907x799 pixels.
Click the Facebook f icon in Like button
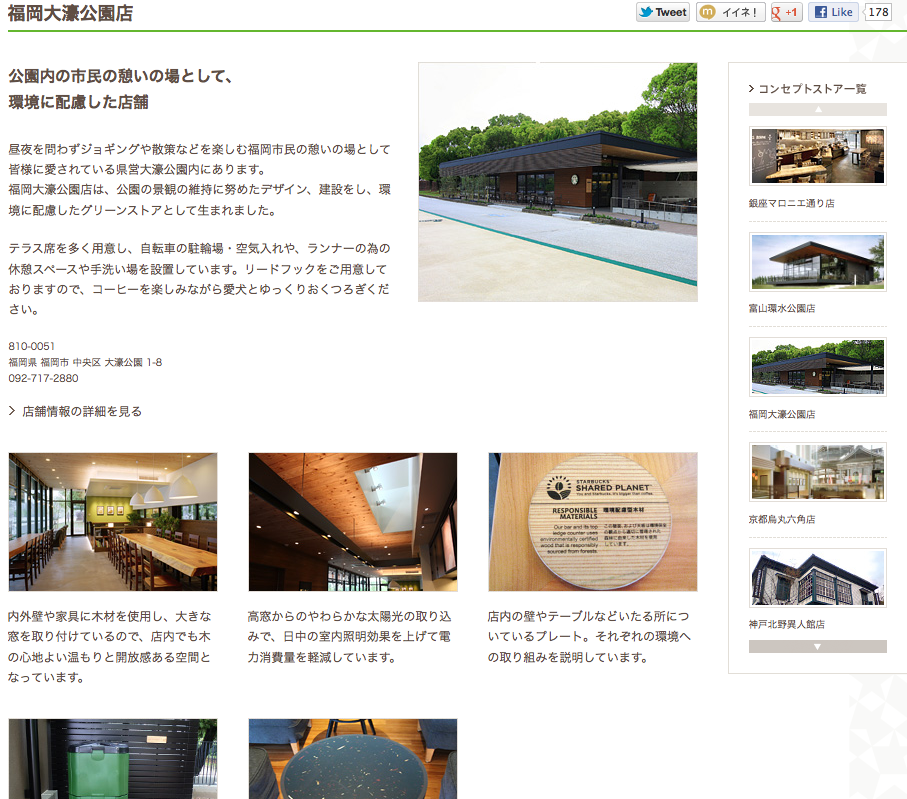(x=820, y=12)
